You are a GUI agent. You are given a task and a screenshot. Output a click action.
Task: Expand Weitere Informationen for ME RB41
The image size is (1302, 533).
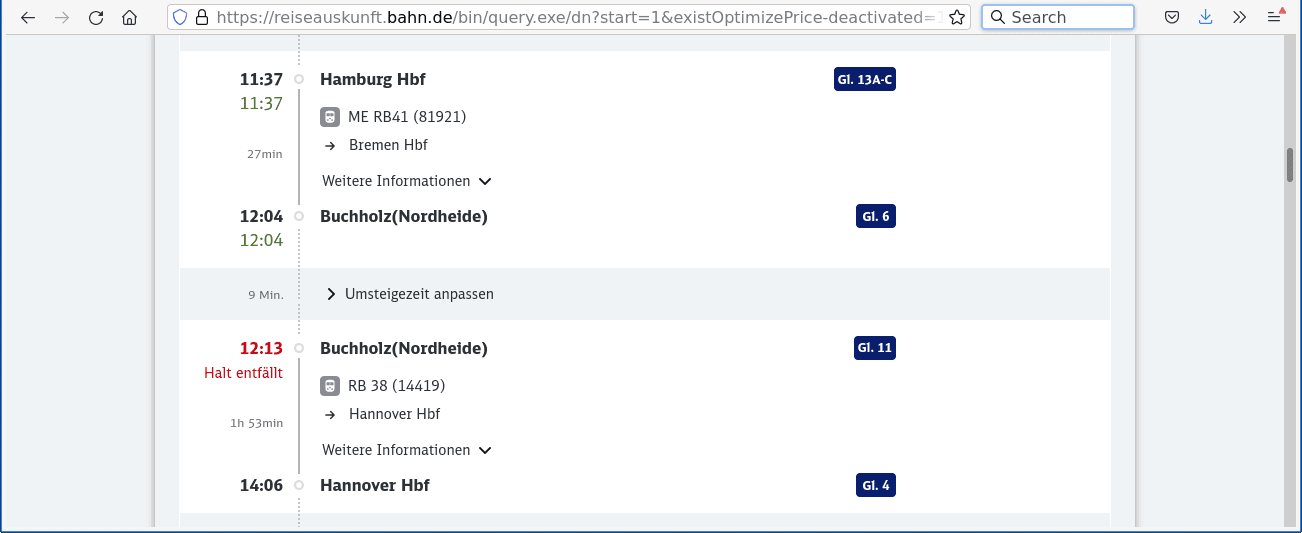pos(406,181)
